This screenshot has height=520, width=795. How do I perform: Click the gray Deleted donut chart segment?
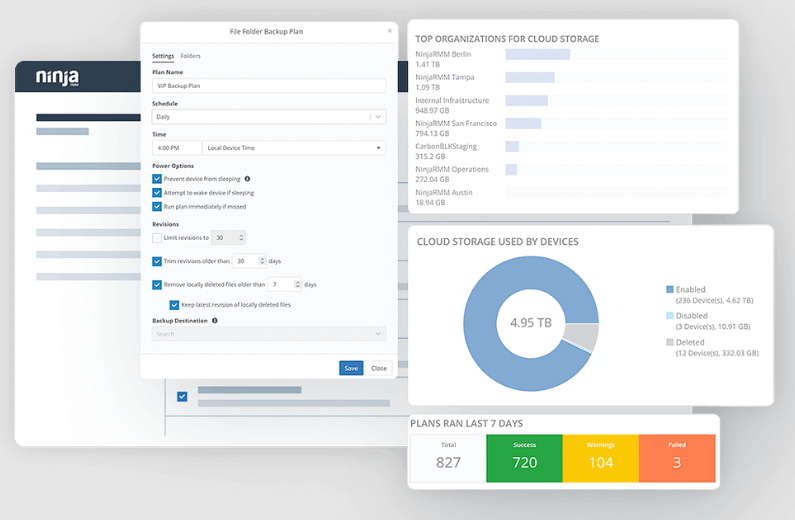(583, 336)
